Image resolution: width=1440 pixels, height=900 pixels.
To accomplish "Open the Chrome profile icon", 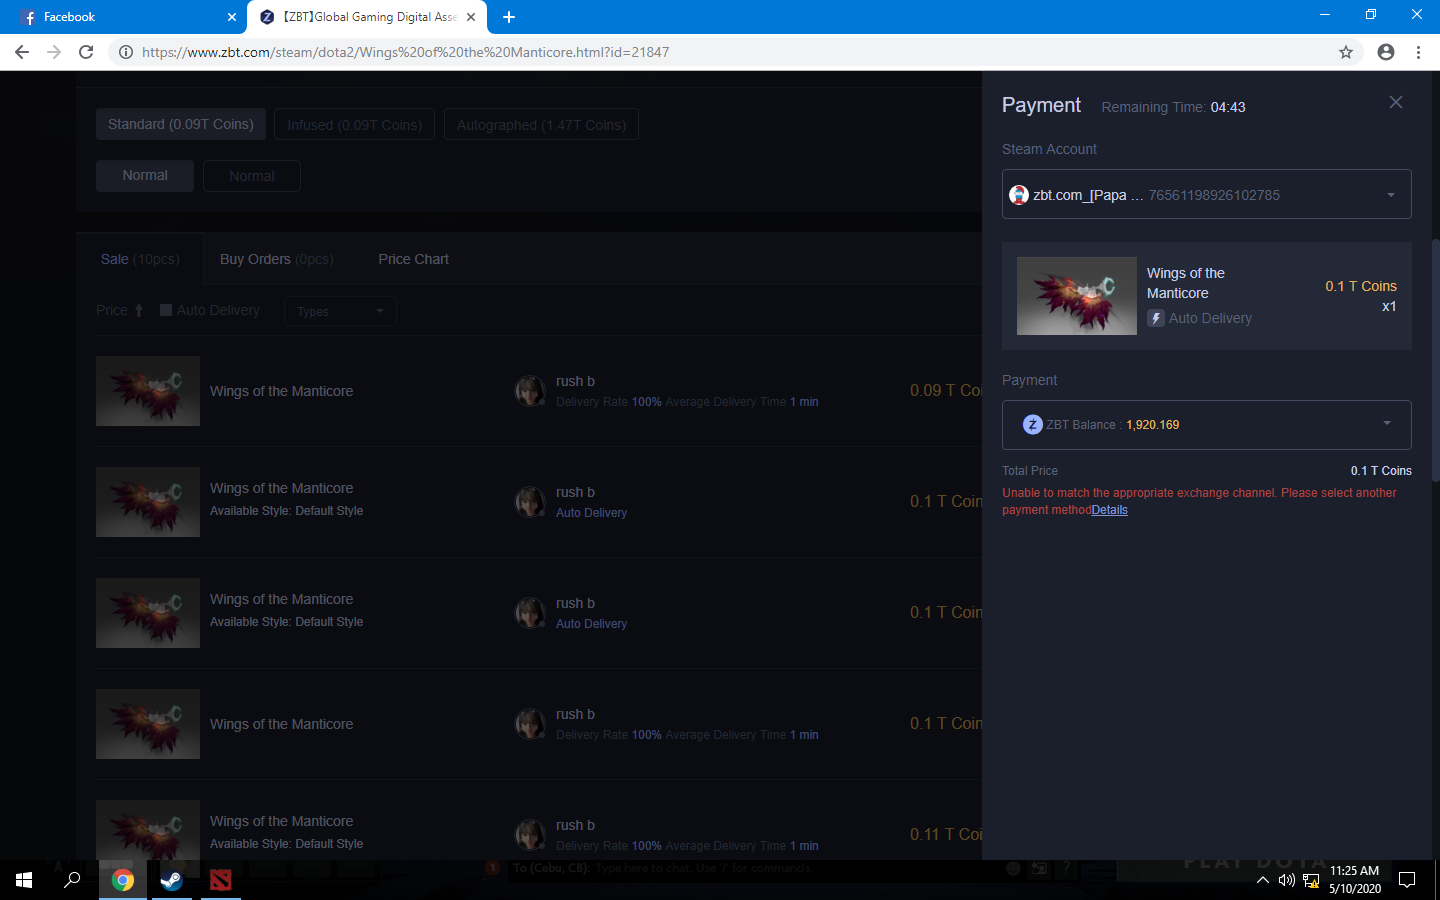I will pos(1386,52).
